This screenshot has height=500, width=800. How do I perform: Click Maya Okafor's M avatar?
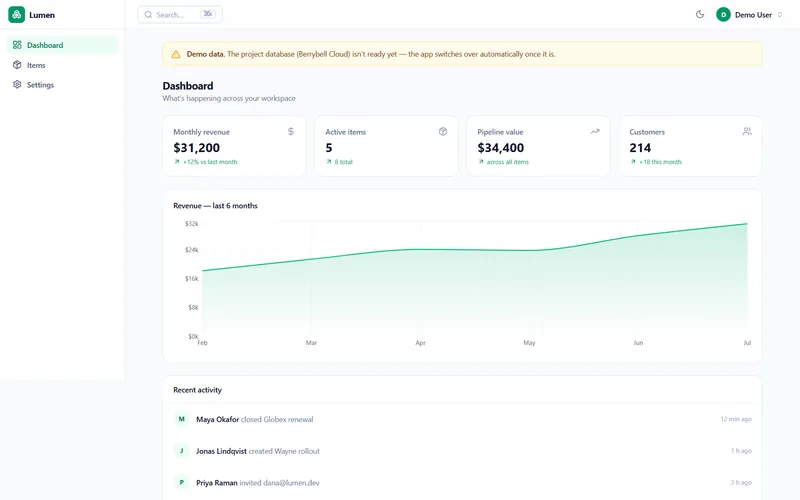181,419
